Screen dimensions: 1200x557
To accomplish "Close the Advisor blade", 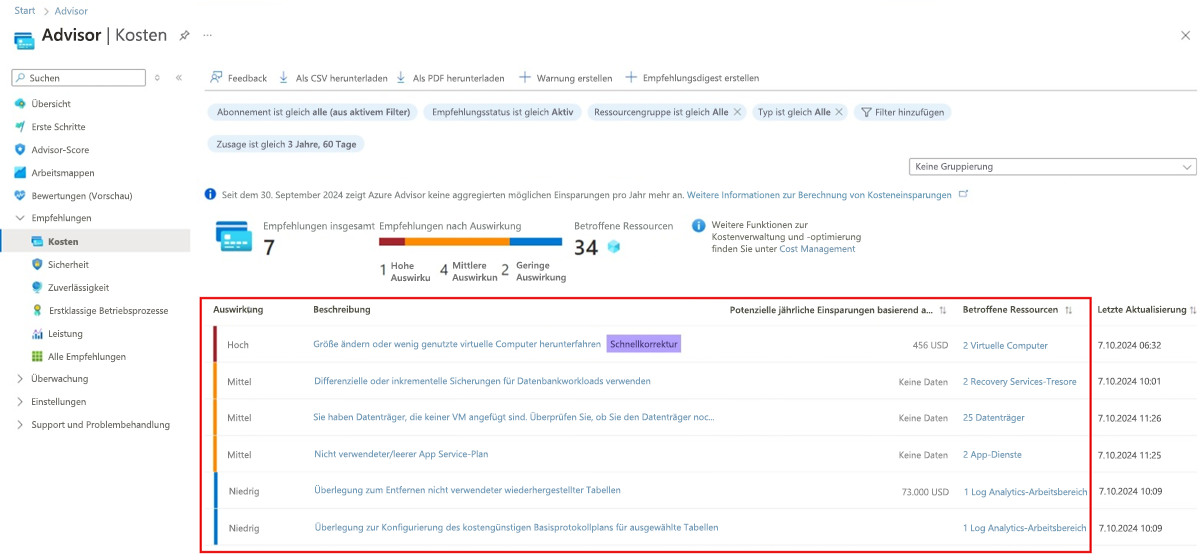I will pos(1185,35).
